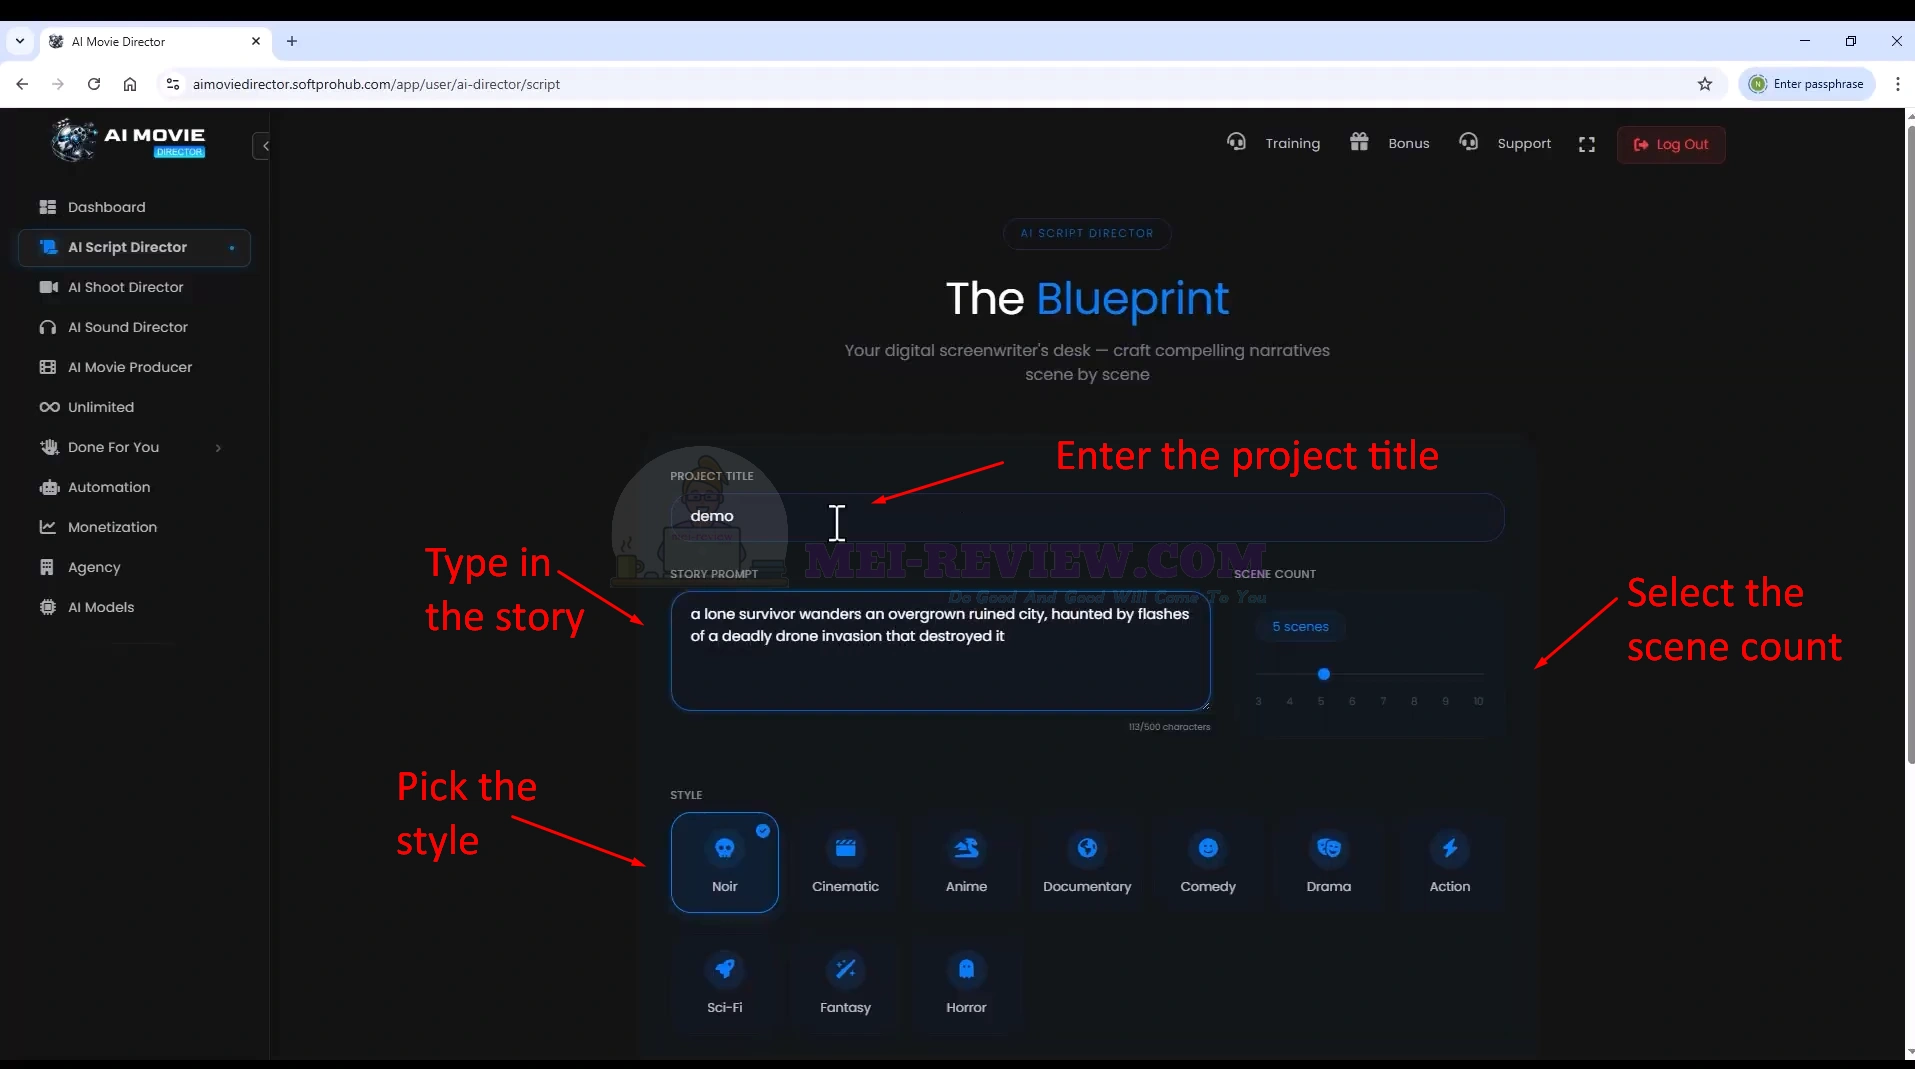Choose the Horror ghost style
1915x1069 pixels.
tap(966, 983)
